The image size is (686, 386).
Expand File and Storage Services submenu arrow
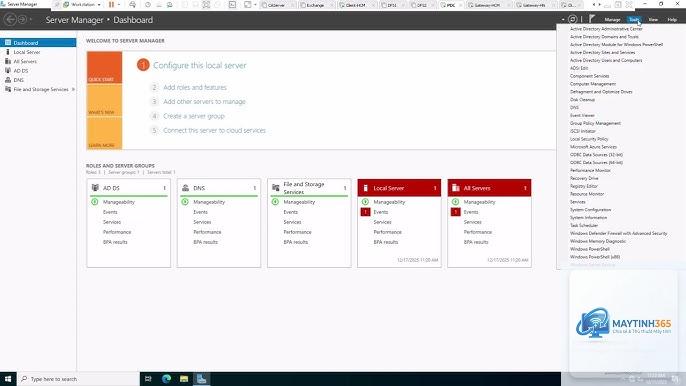coord(73,89)
